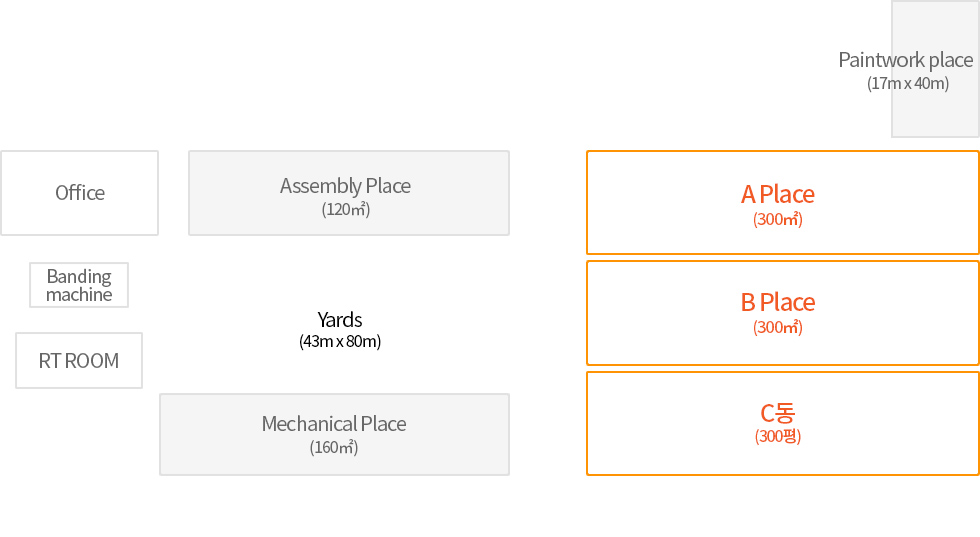Click empty area inside Assembly Place box left side
The image size is (980, 537).
point(231,193)
